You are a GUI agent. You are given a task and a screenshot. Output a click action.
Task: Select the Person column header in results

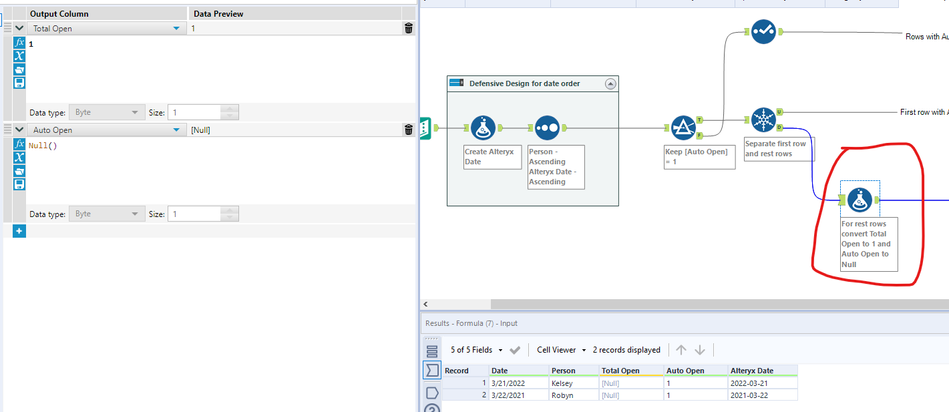pyautogui.click(x=574, y=370)
